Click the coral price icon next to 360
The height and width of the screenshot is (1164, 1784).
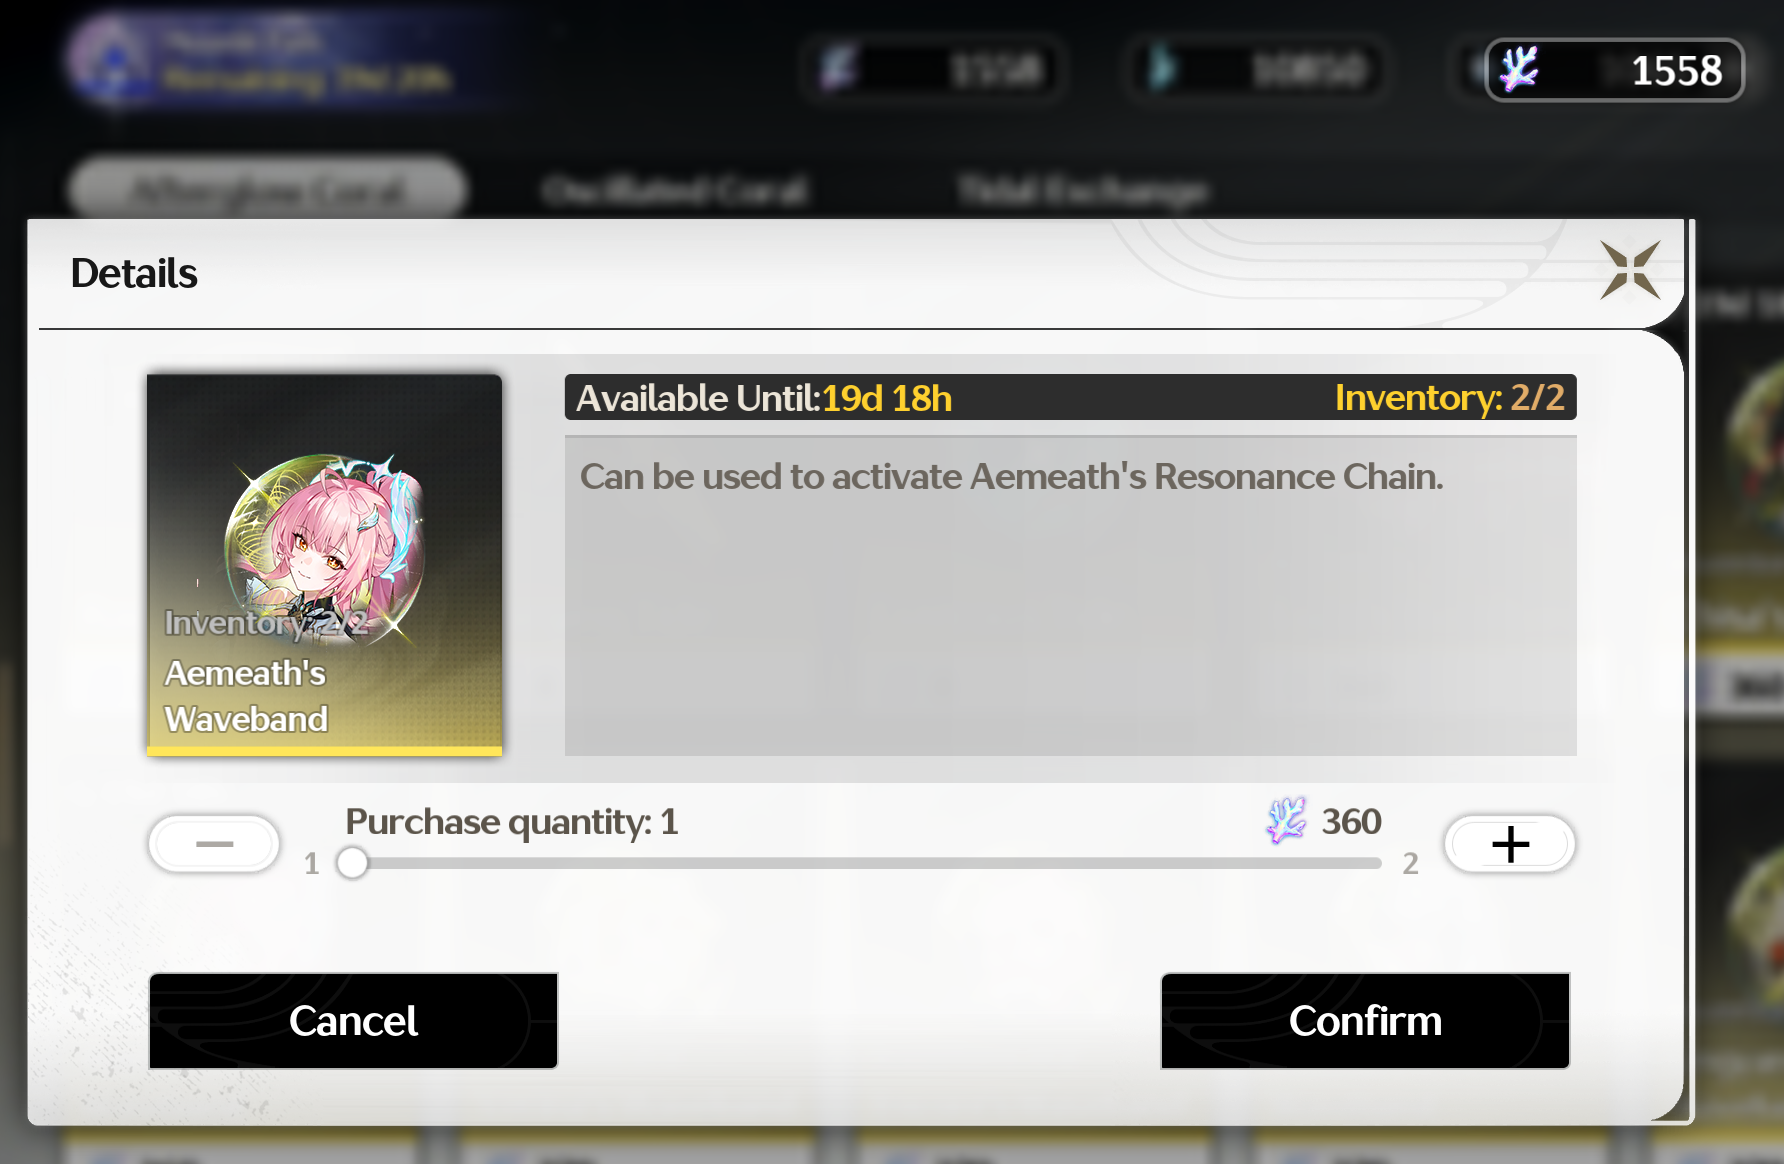1286,821
